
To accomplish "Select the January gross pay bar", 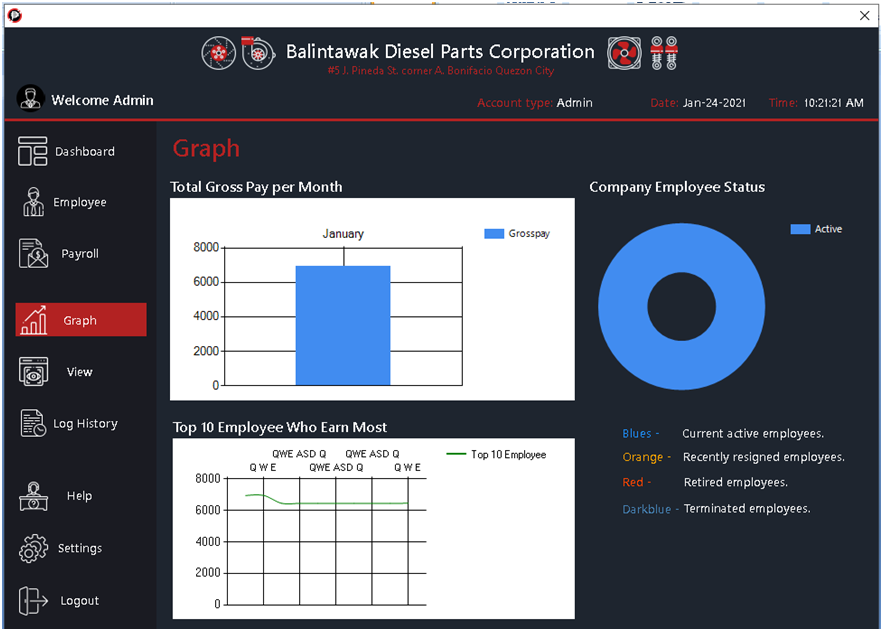I will coord(344,325).
